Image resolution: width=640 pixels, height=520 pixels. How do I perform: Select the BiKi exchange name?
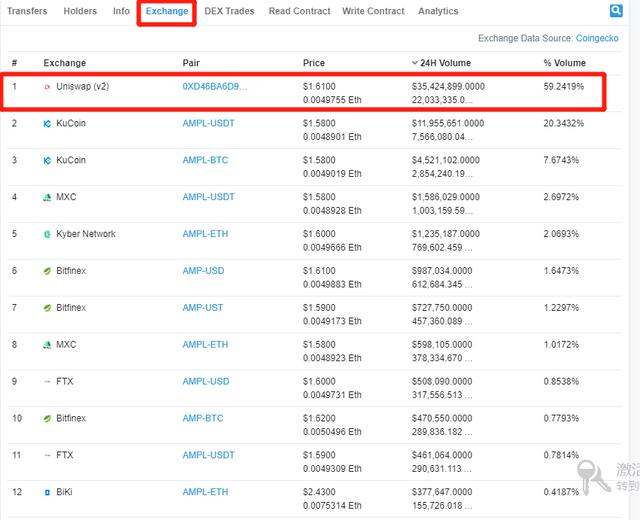(64, 492)
